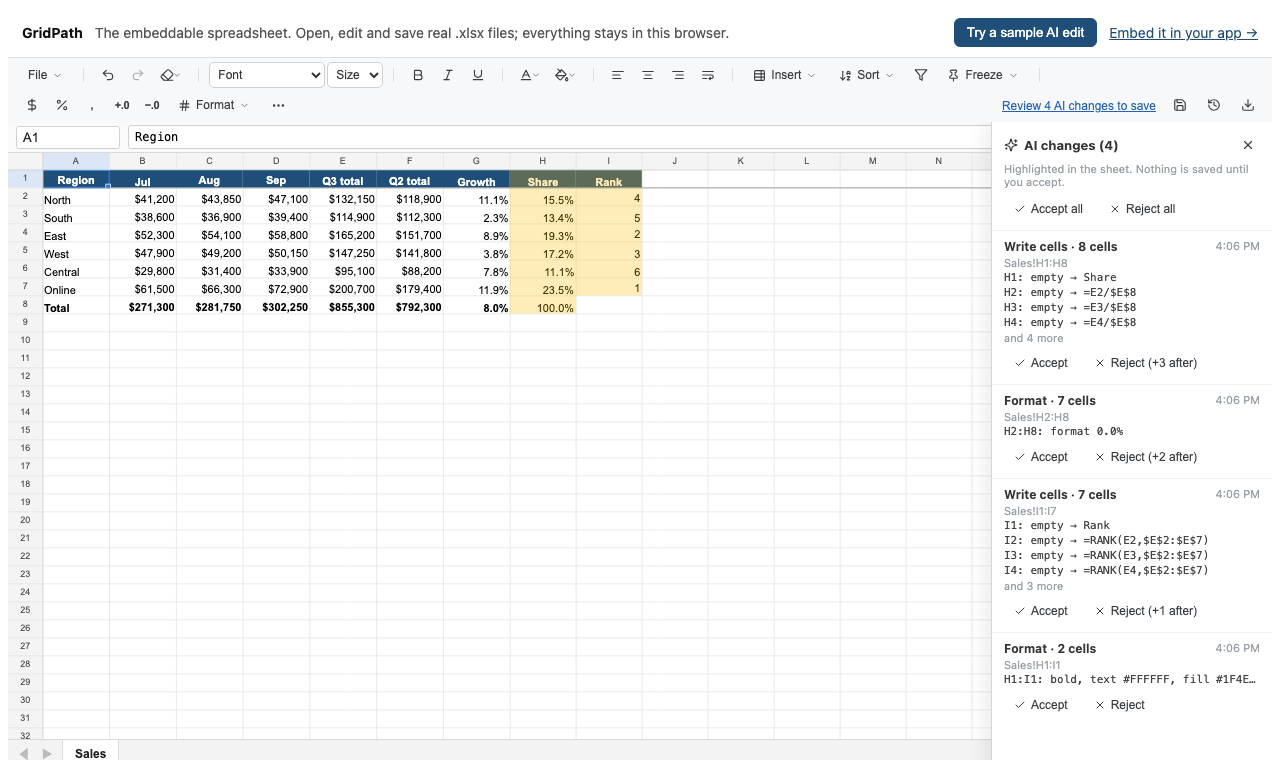Viewport: 1280px width, 760px height.
Task: Open the clear formatting eraser menu
Action: click(170, 75)
